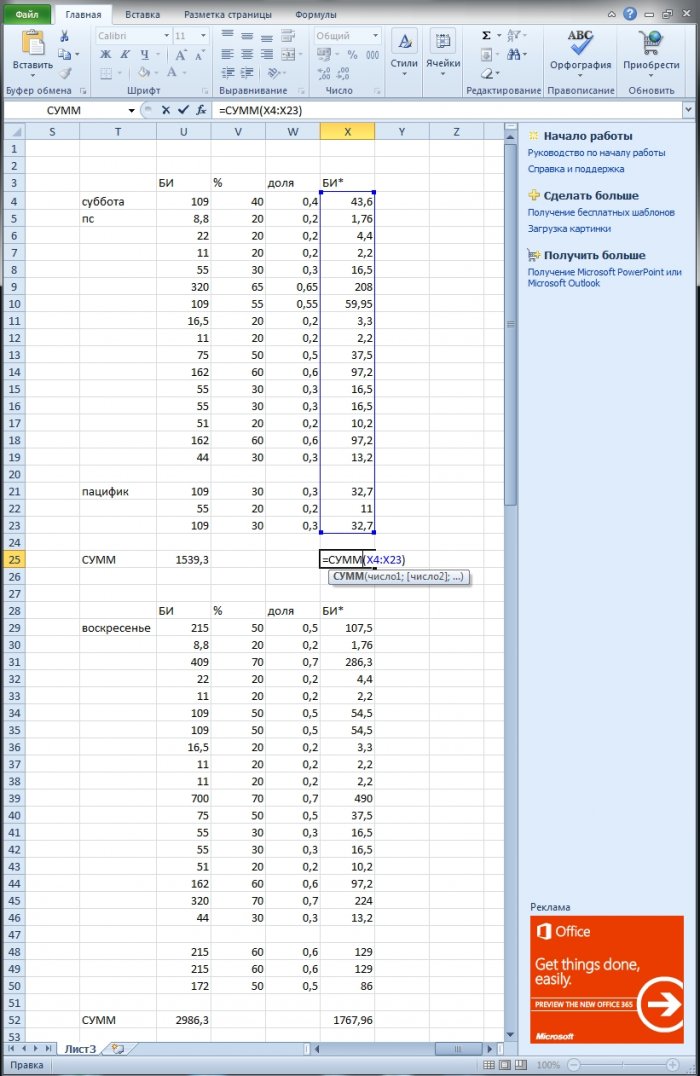Select the Главная tab
Viewport: 700px width, 1076px height.
tap(83, 14)
